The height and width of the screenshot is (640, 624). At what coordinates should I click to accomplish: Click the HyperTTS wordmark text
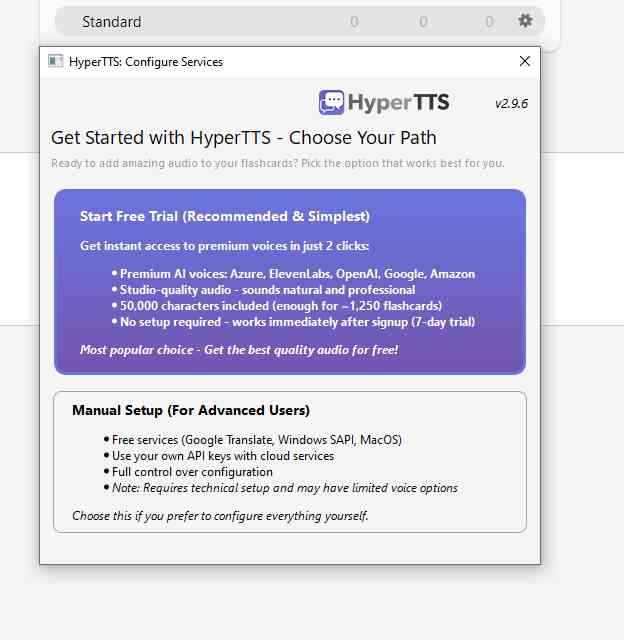point(399,102)
